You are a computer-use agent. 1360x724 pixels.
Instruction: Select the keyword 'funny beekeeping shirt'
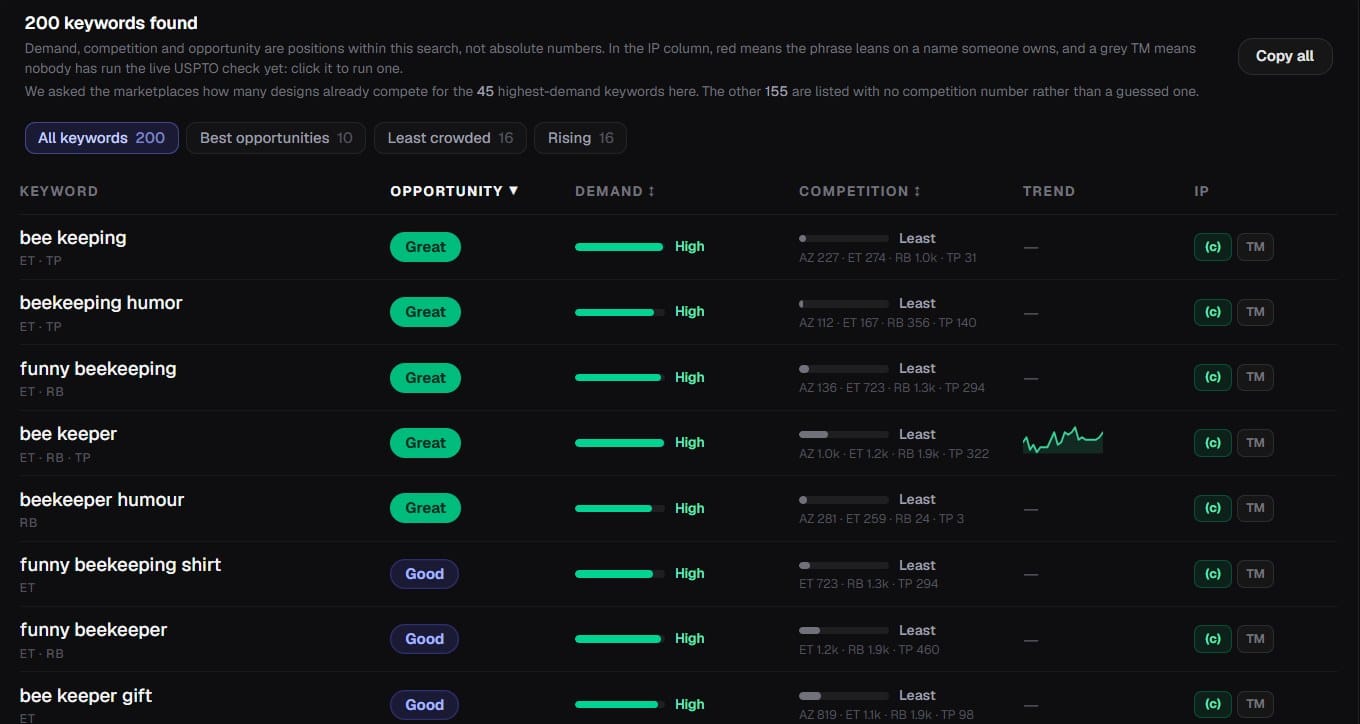click(x=120, y=565)
